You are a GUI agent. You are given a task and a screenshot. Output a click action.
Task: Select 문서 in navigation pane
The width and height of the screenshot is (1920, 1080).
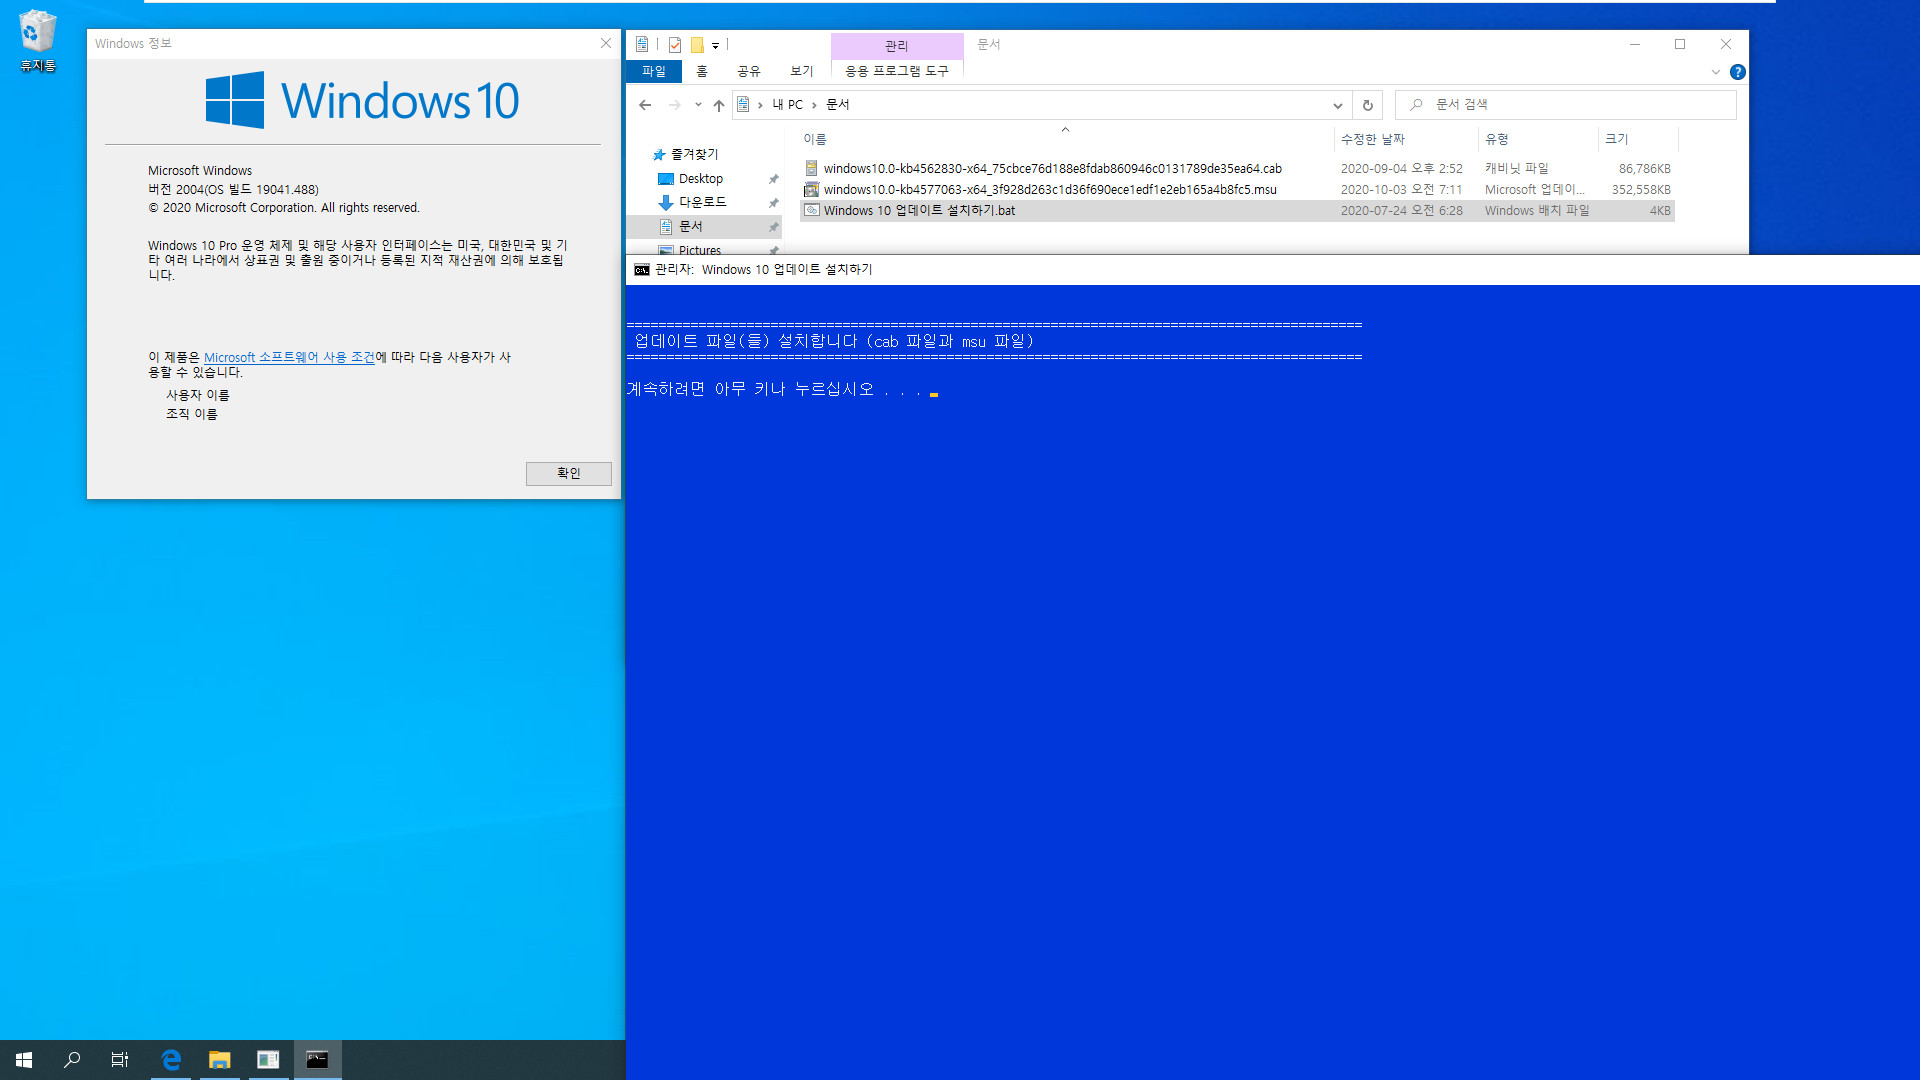[690, 227]
